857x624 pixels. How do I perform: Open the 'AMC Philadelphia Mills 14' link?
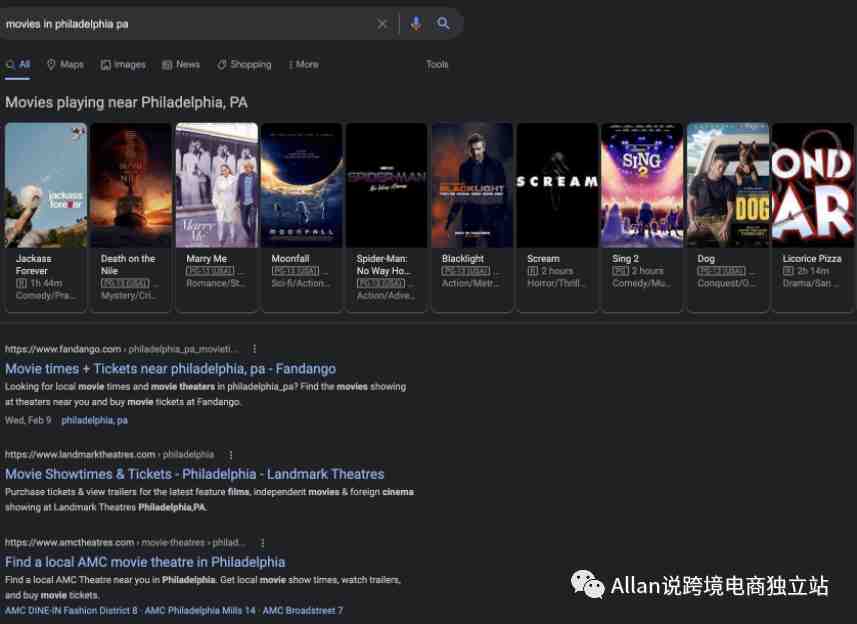click(x=200, y=610)
